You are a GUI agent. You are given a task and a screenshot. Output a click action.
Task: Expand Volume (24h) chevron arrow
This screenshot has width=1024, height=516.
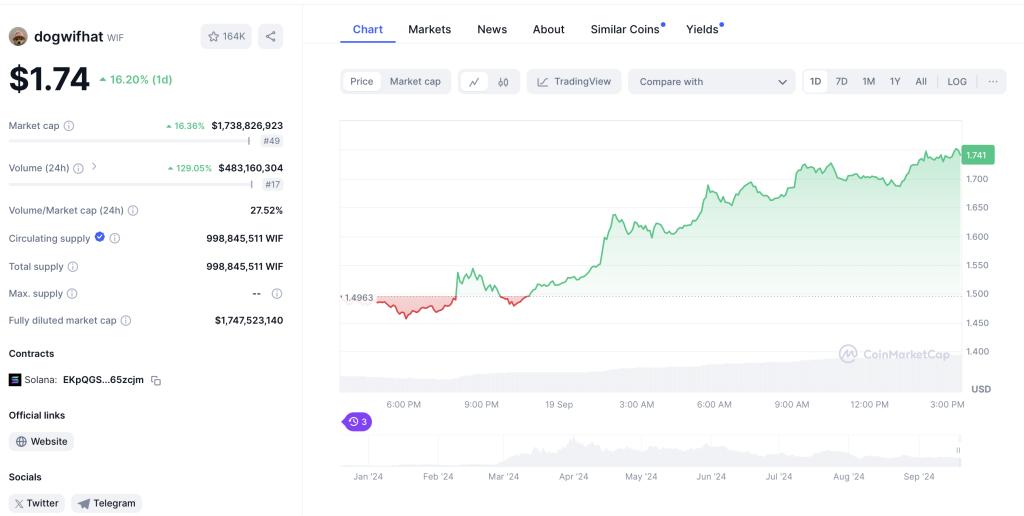(x=94, y=167)
